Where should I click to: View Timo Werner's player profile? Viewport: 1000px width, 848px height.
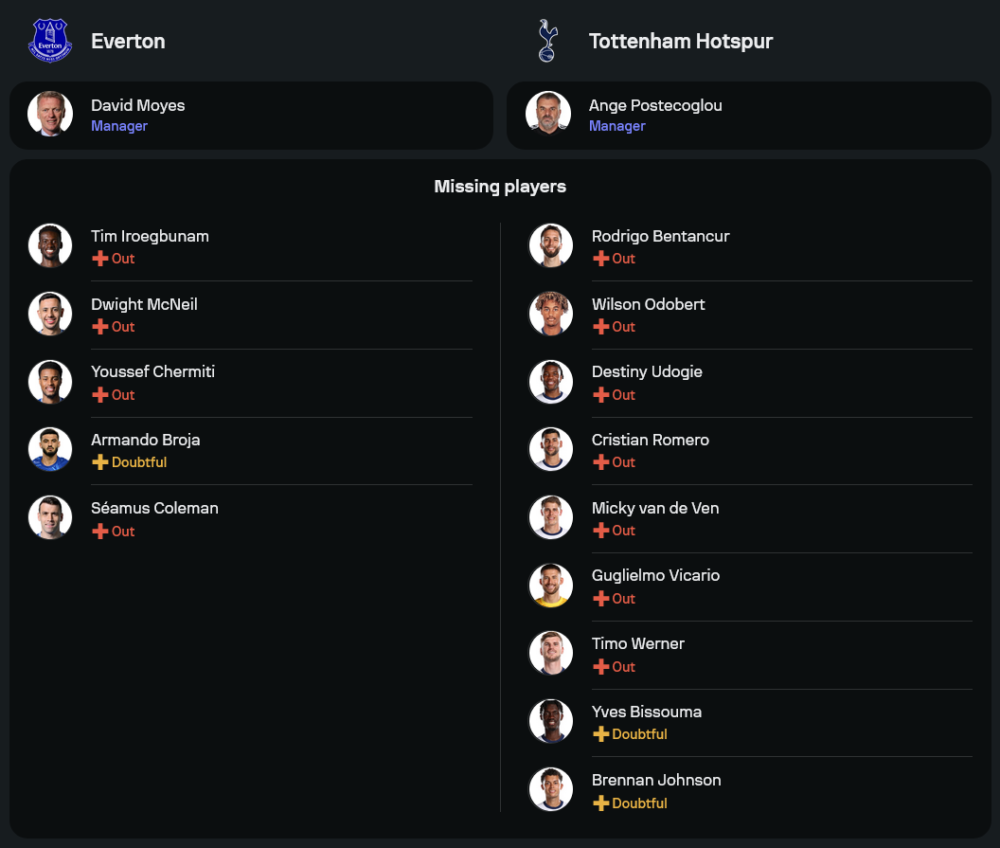coord(638,644)
